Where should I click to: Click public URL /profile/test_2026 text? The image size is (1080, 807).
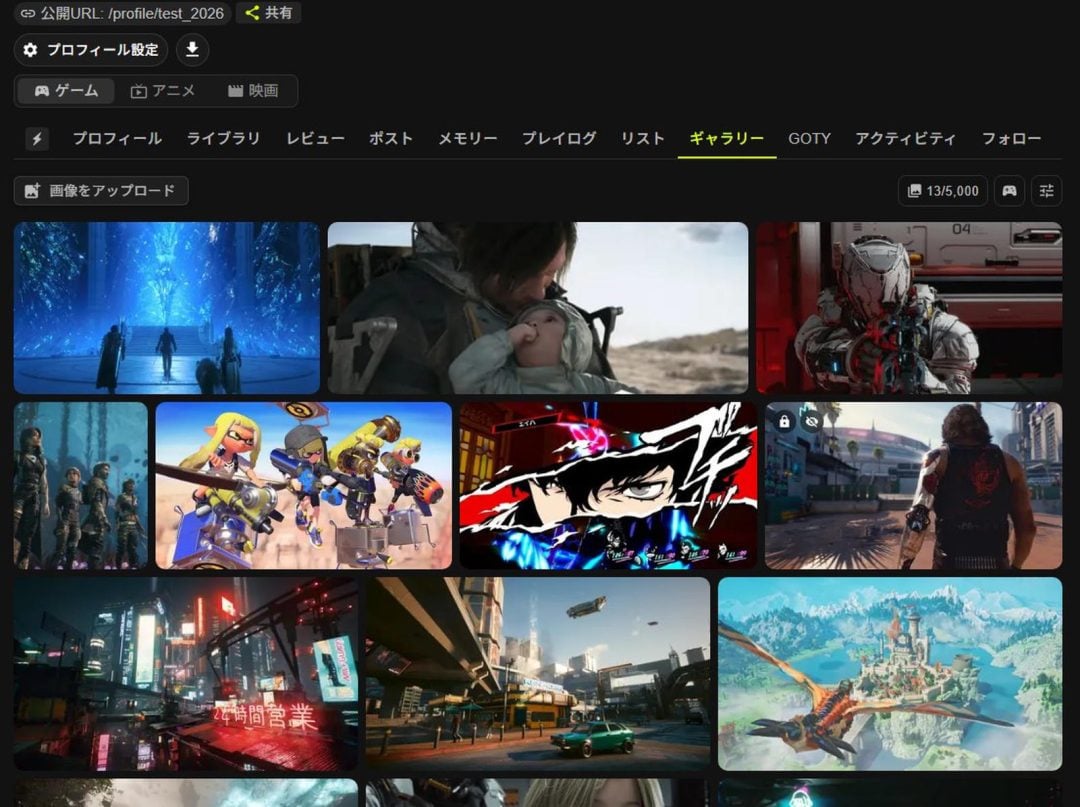coord(166,13)
